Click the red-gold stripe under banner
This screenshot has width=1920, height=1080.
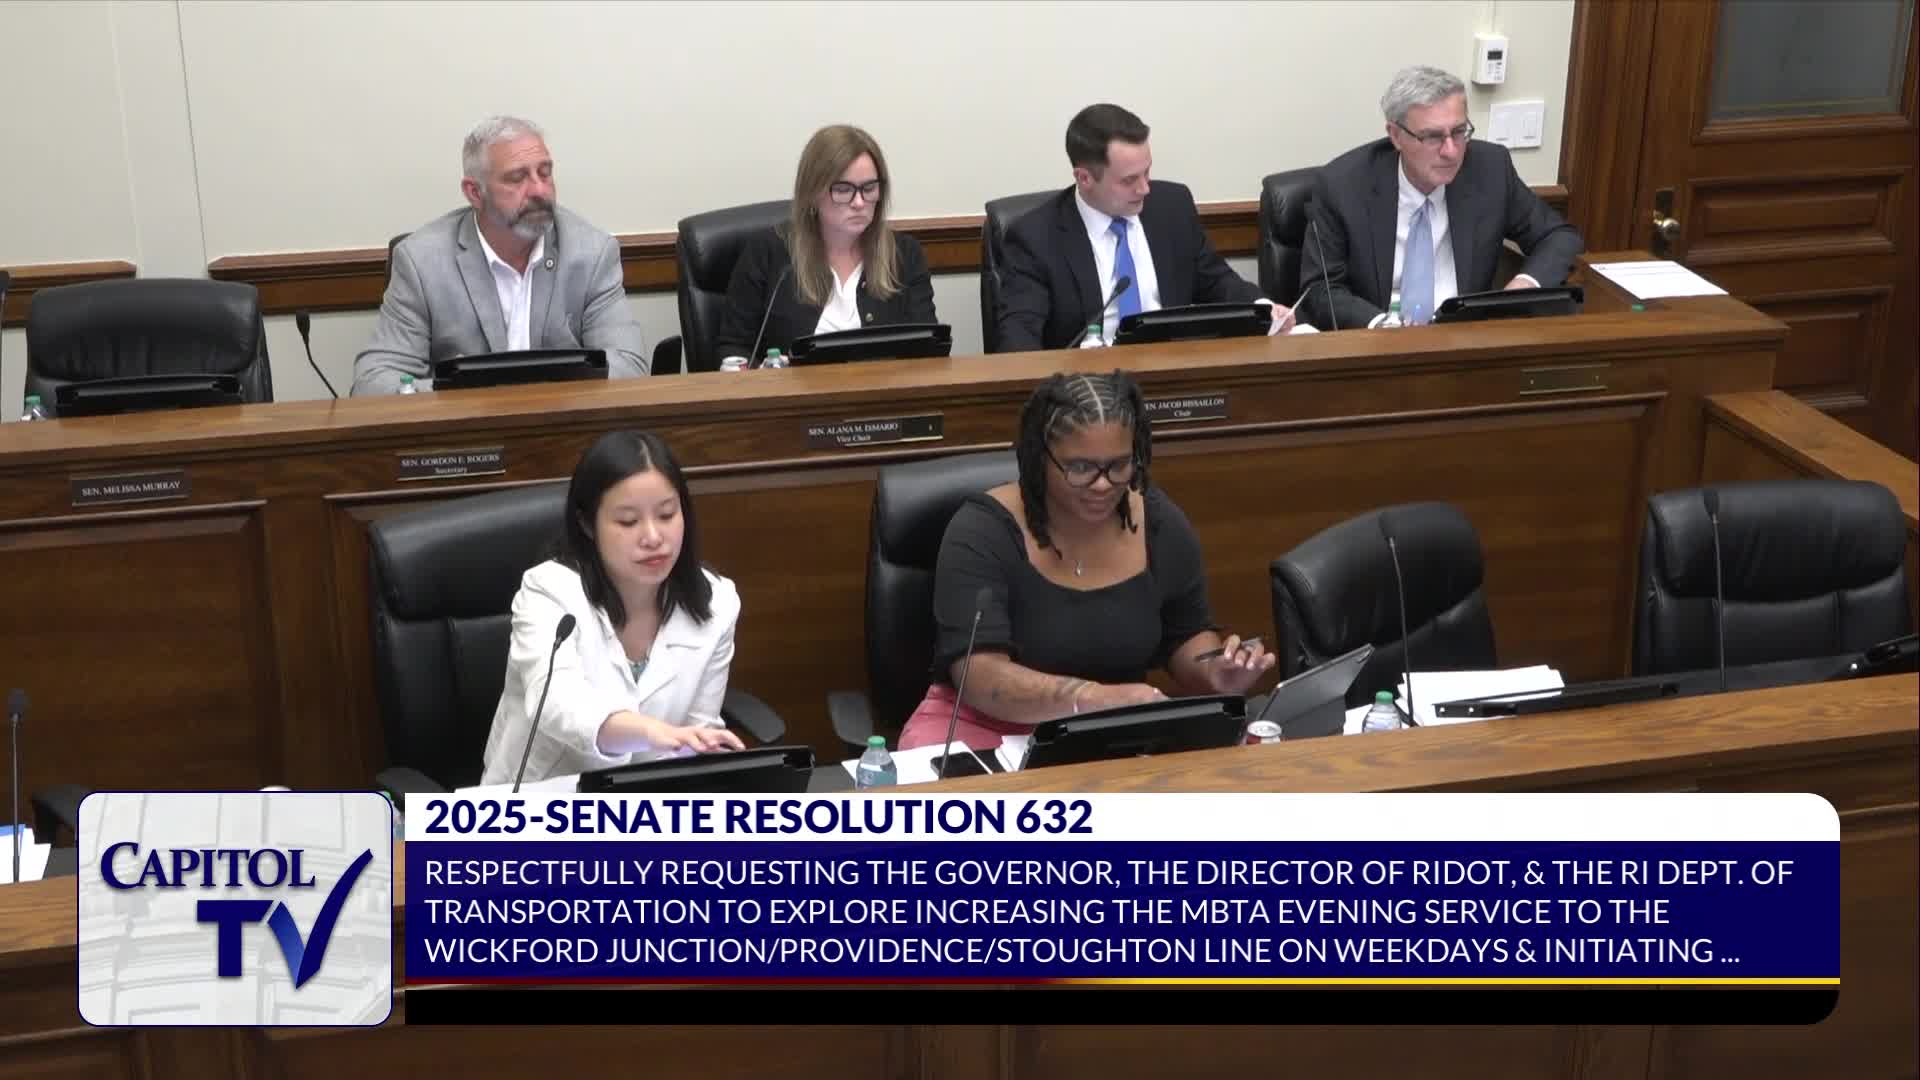(x=1122, y=981)
